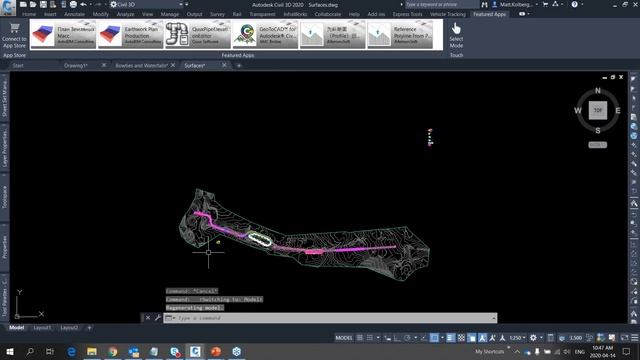
Task: Toggle object snap in the status bar
Action: [434, 338]
